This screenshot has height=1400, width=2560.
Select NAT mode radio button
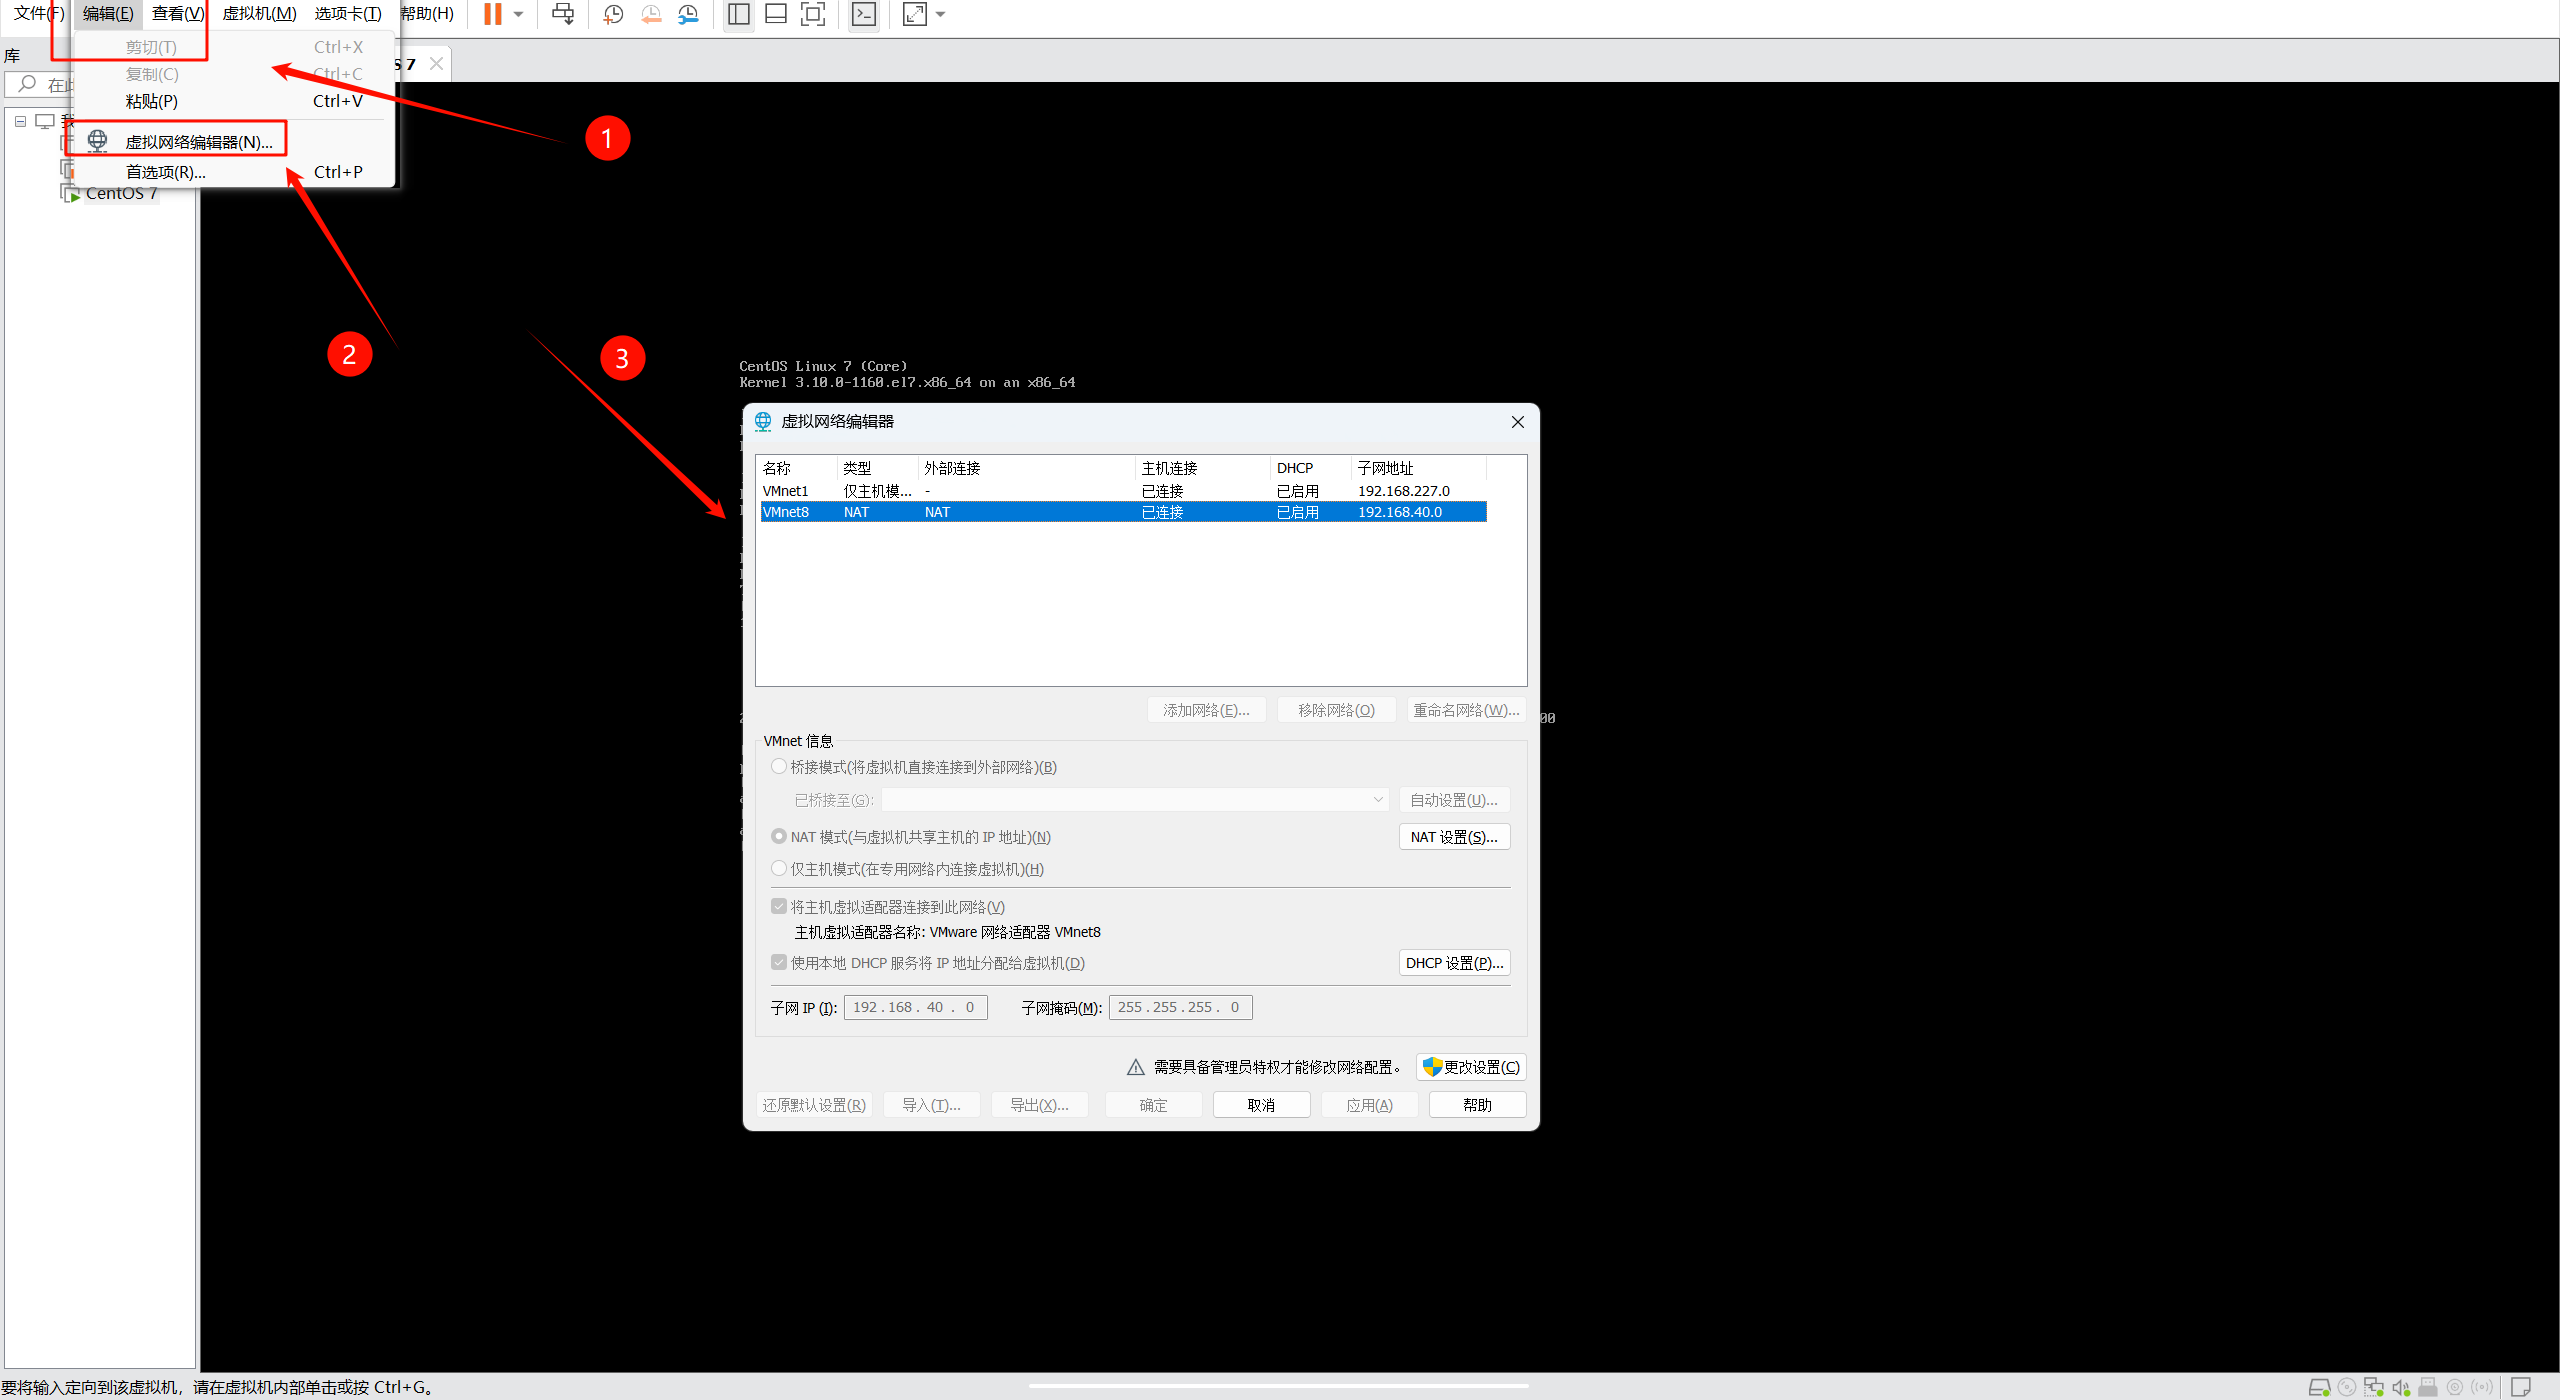pos(779,836)
